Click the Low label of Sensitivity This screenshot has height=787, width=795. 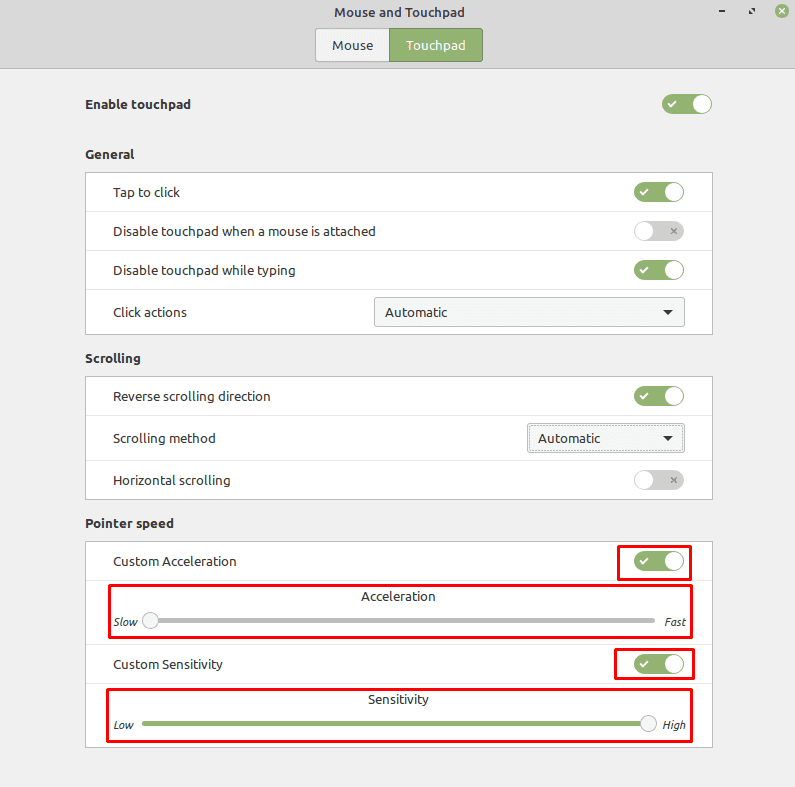[123, 725]
